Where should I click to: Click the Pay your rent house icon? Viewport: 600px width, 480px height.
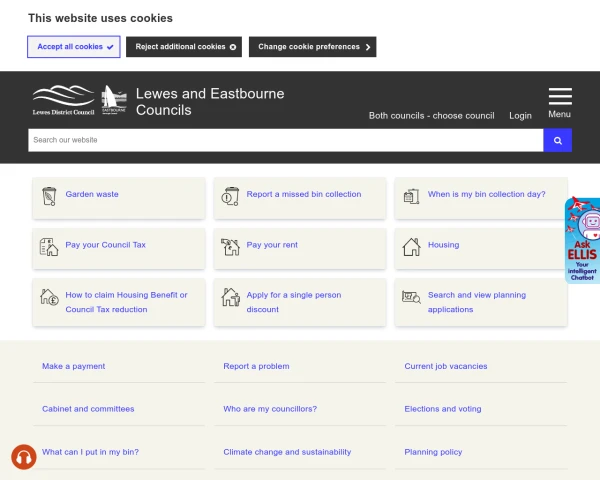pos(231,246)
